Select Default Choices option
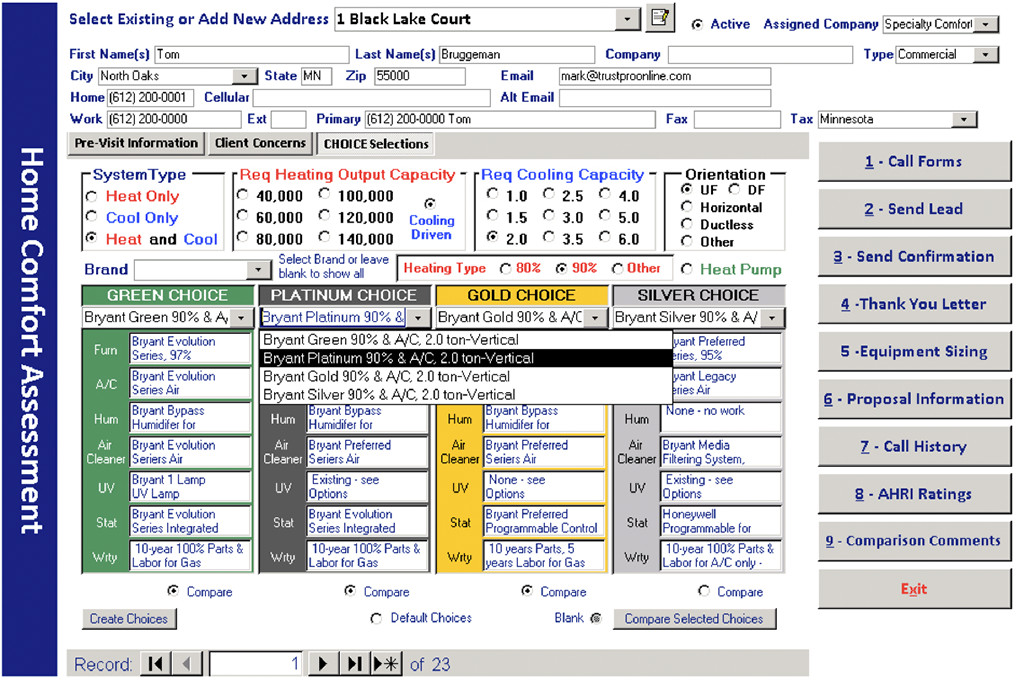 pyautogui.click(x=376, y=618)
